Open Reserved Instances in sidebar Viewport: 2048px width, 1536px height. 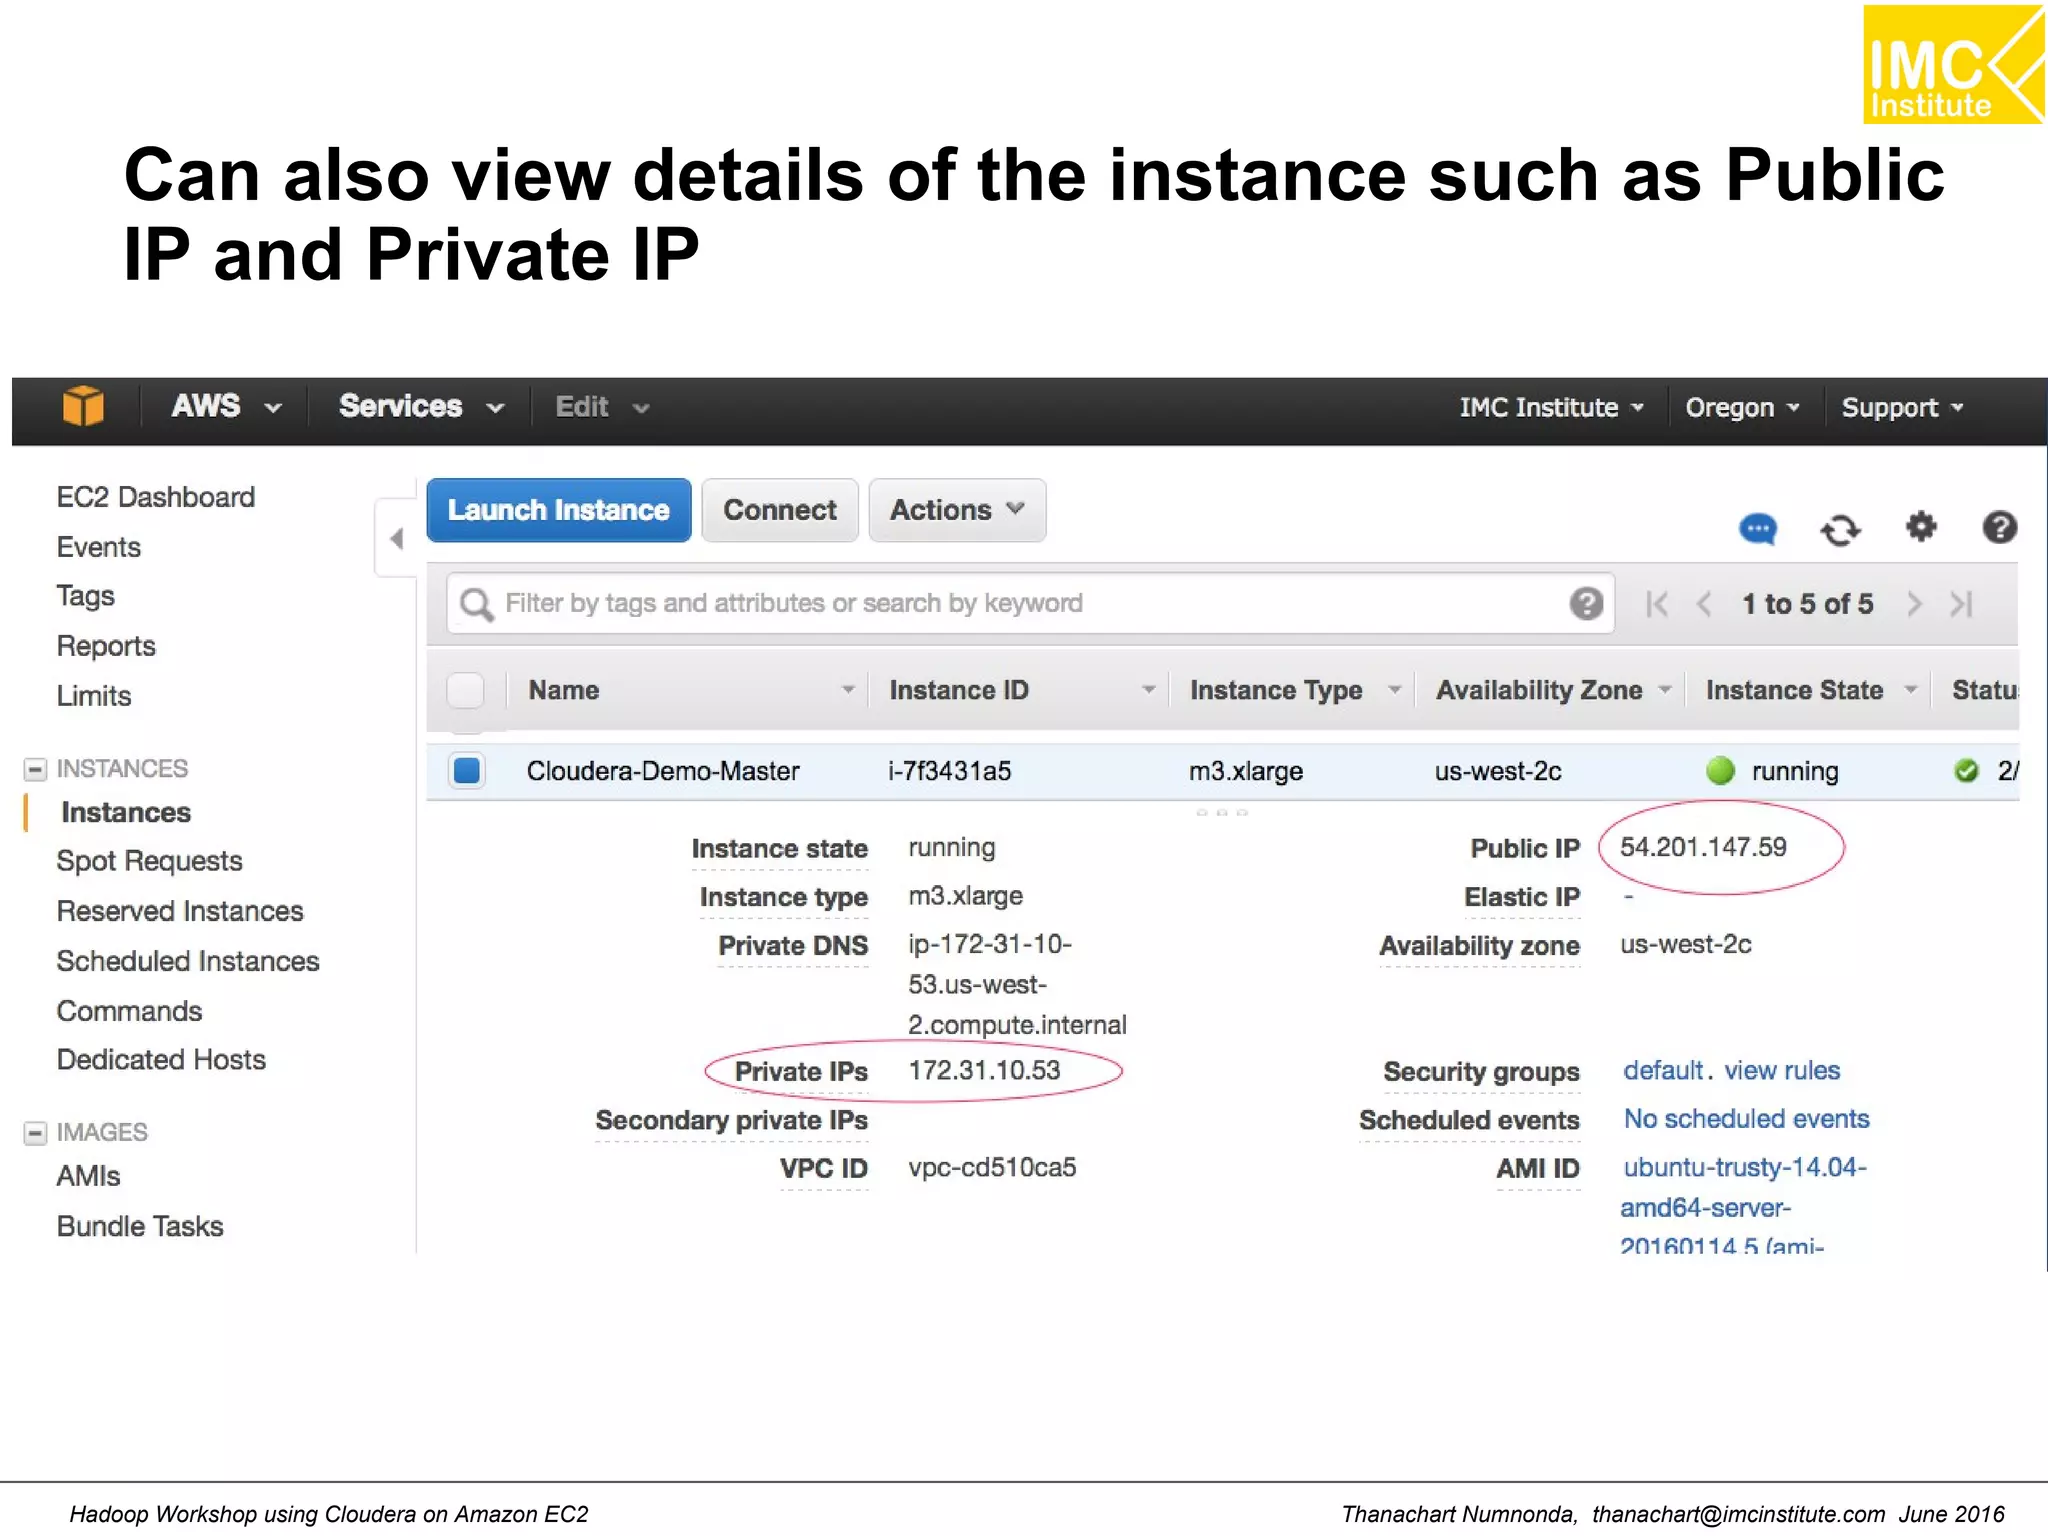click(x=180, y=911)
